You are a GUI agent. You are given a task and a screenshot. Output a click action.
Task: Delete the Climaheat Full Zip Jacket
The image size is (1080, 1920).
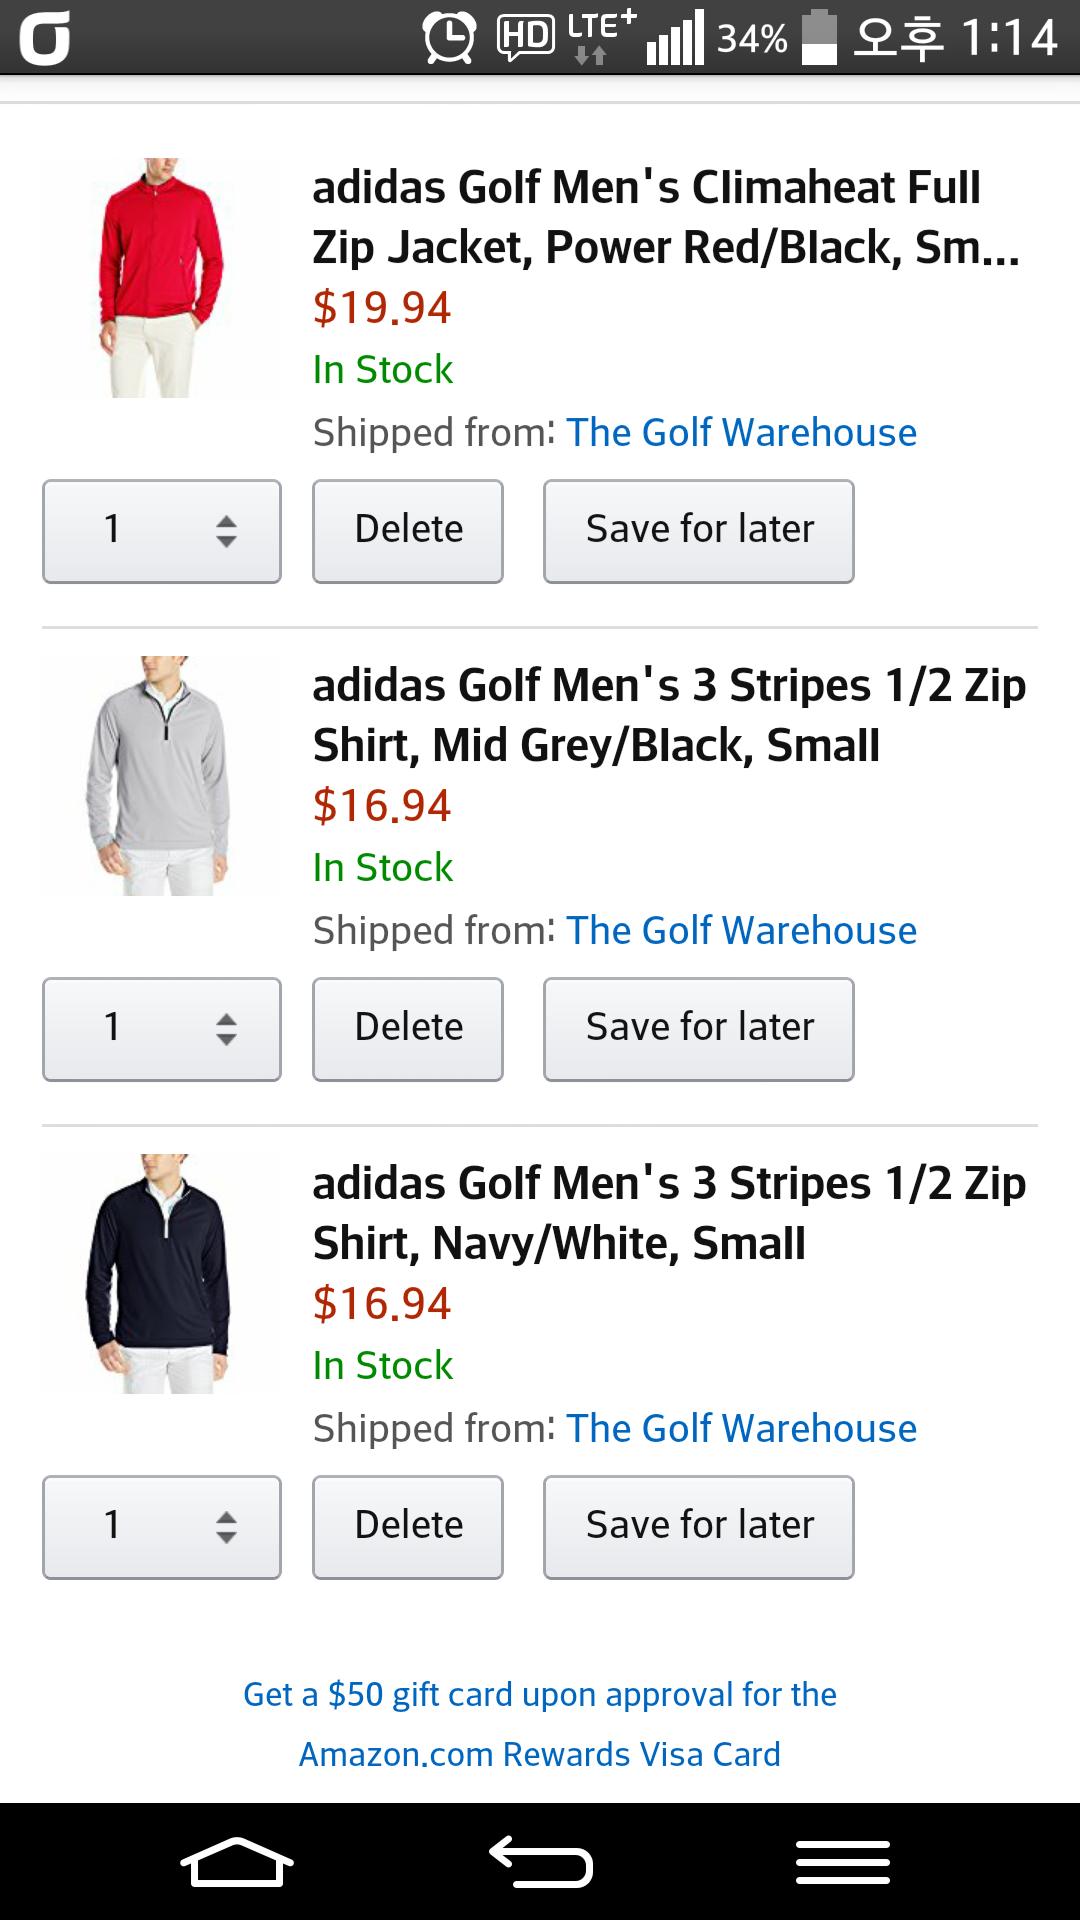(408, 531)
